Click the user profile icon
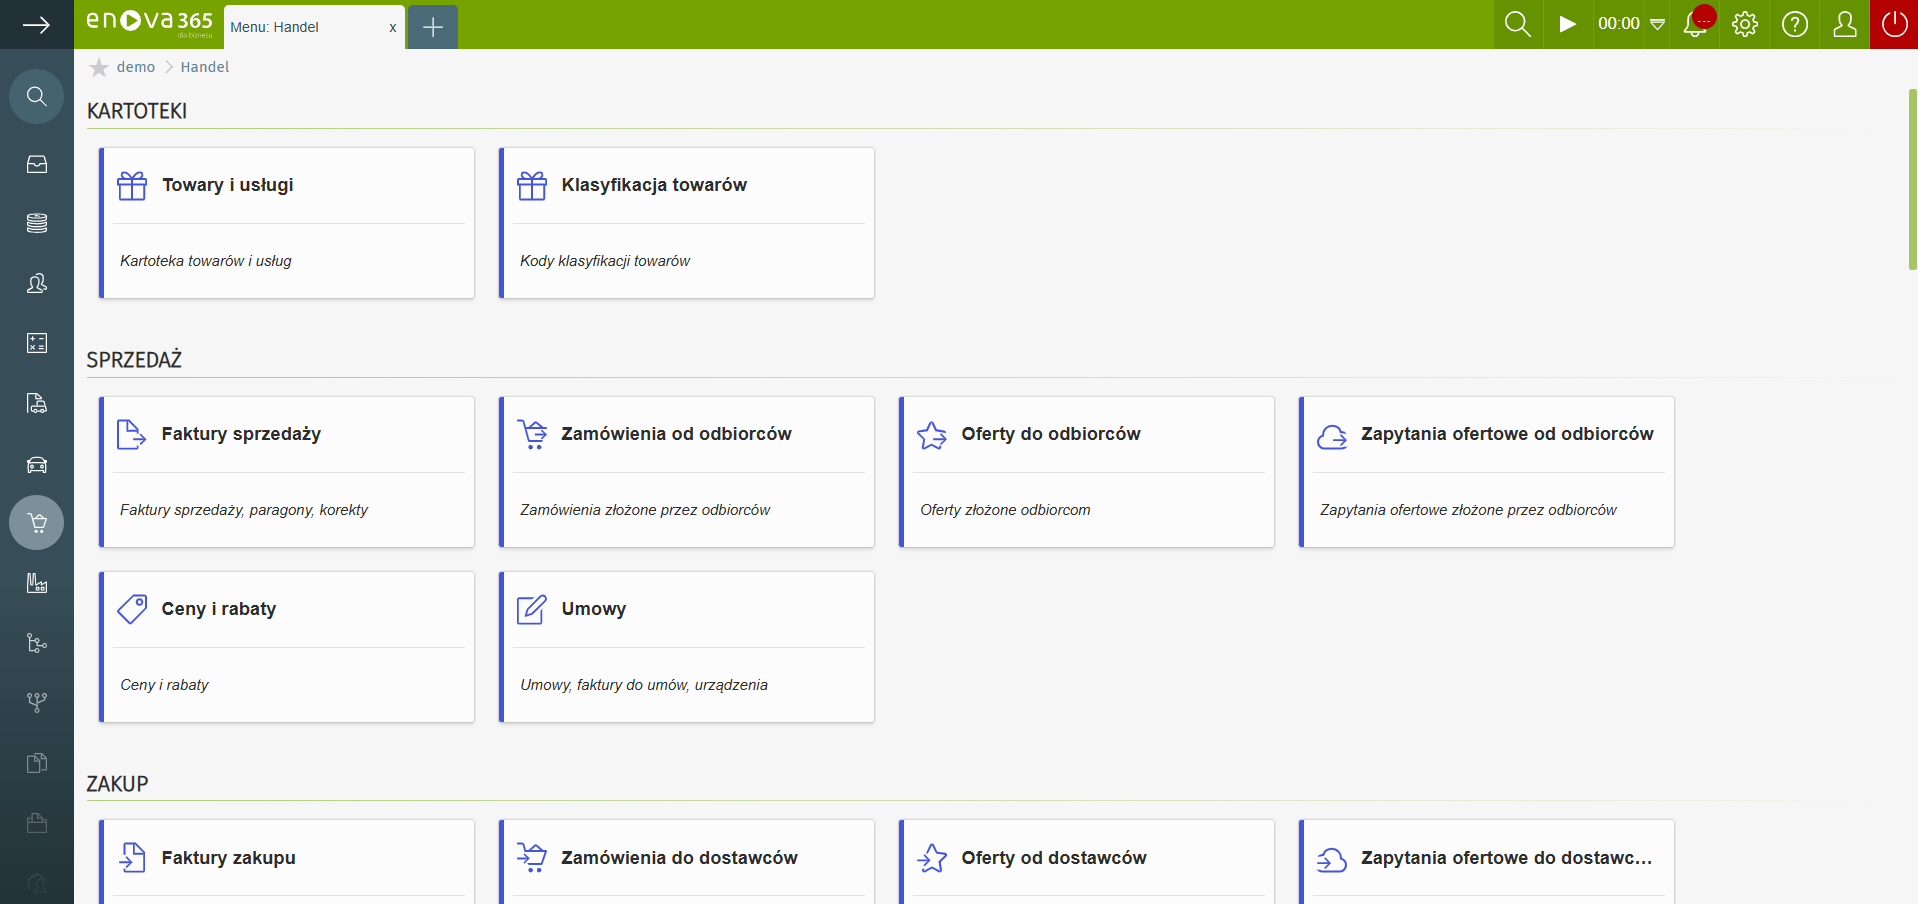 pyautogui.click(x=1845, y=25)
